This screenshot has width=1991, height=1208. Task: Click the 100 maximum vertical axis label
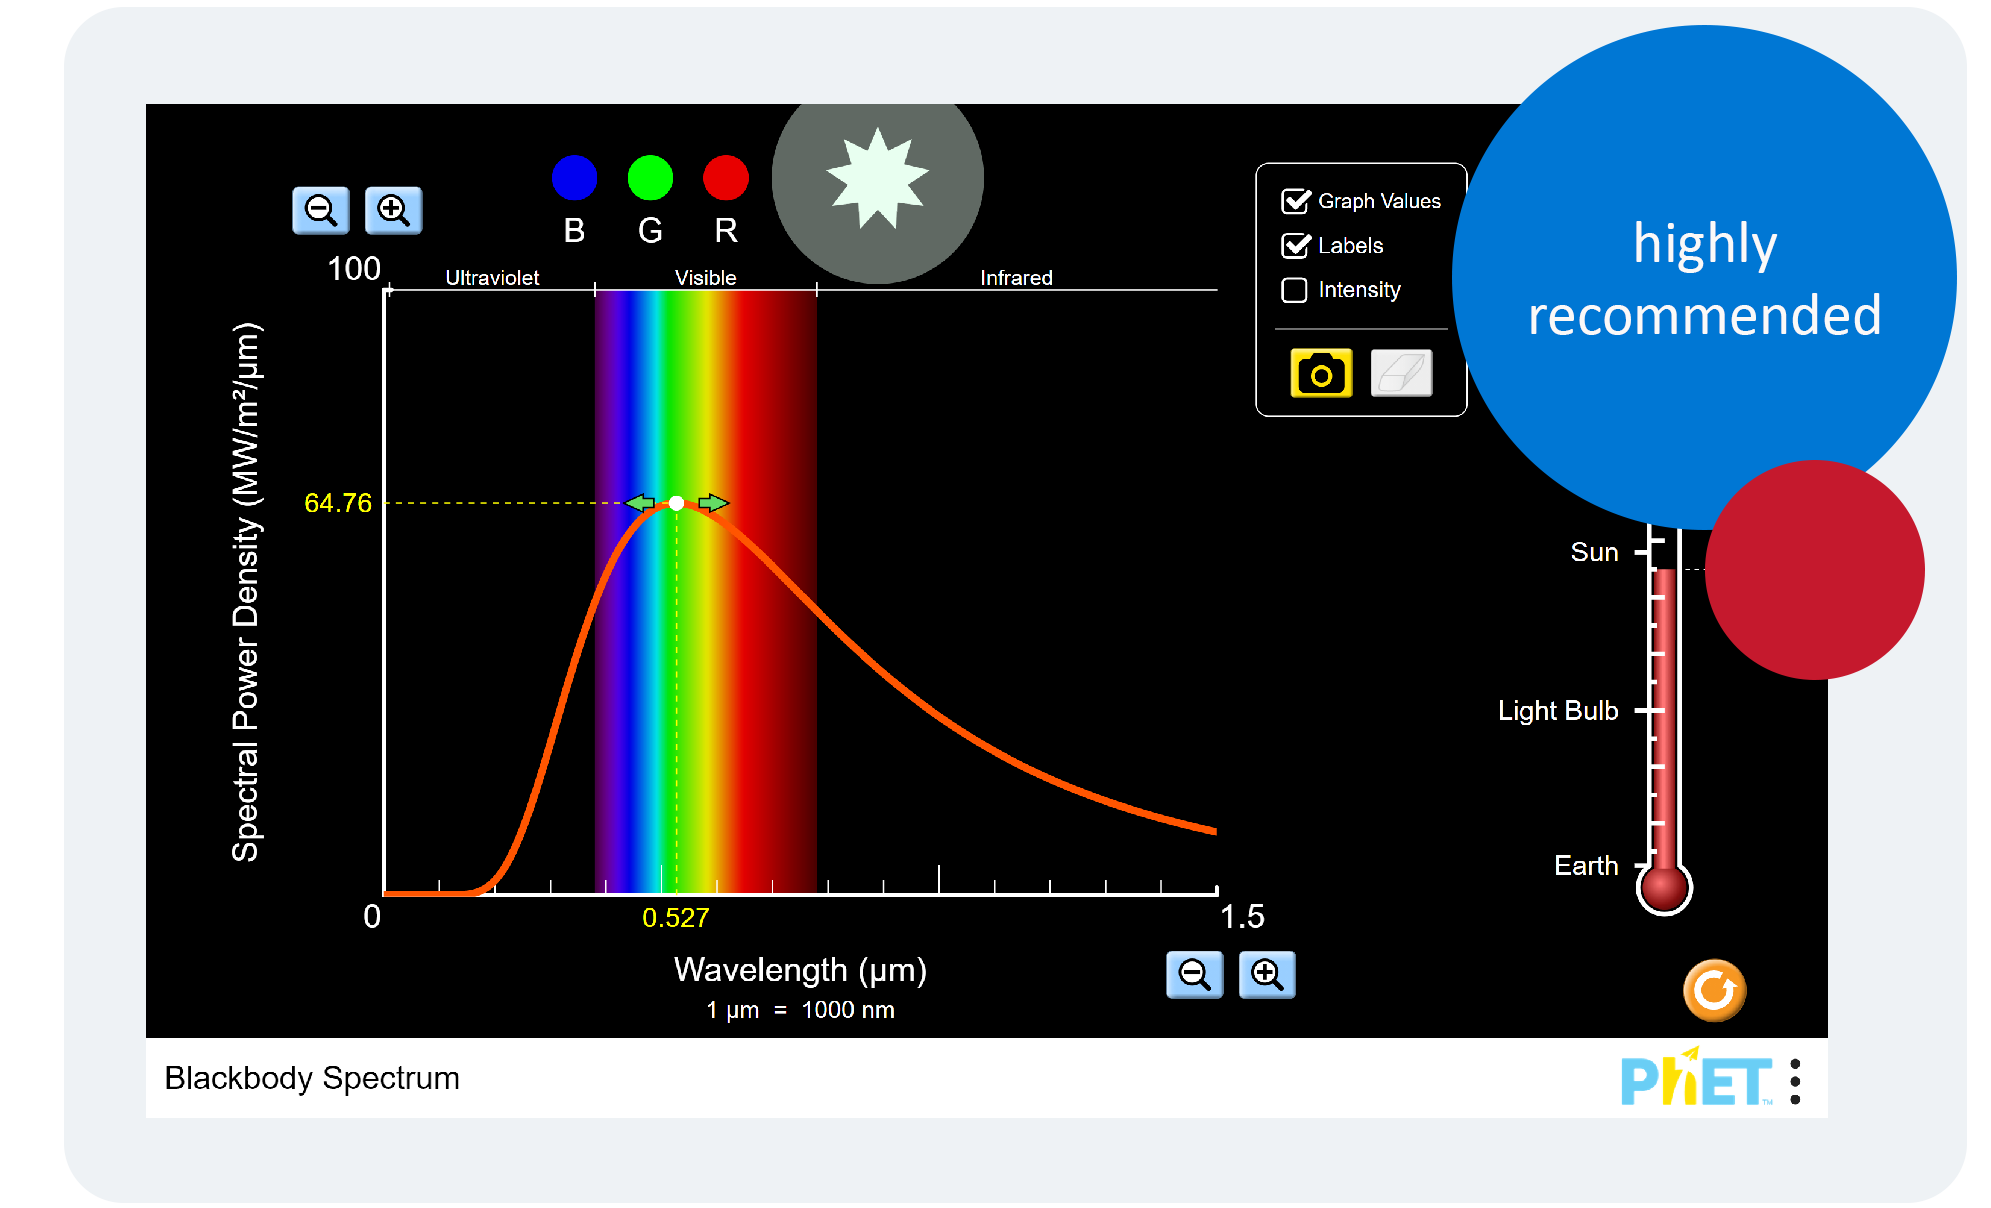[x=354, y=269]
